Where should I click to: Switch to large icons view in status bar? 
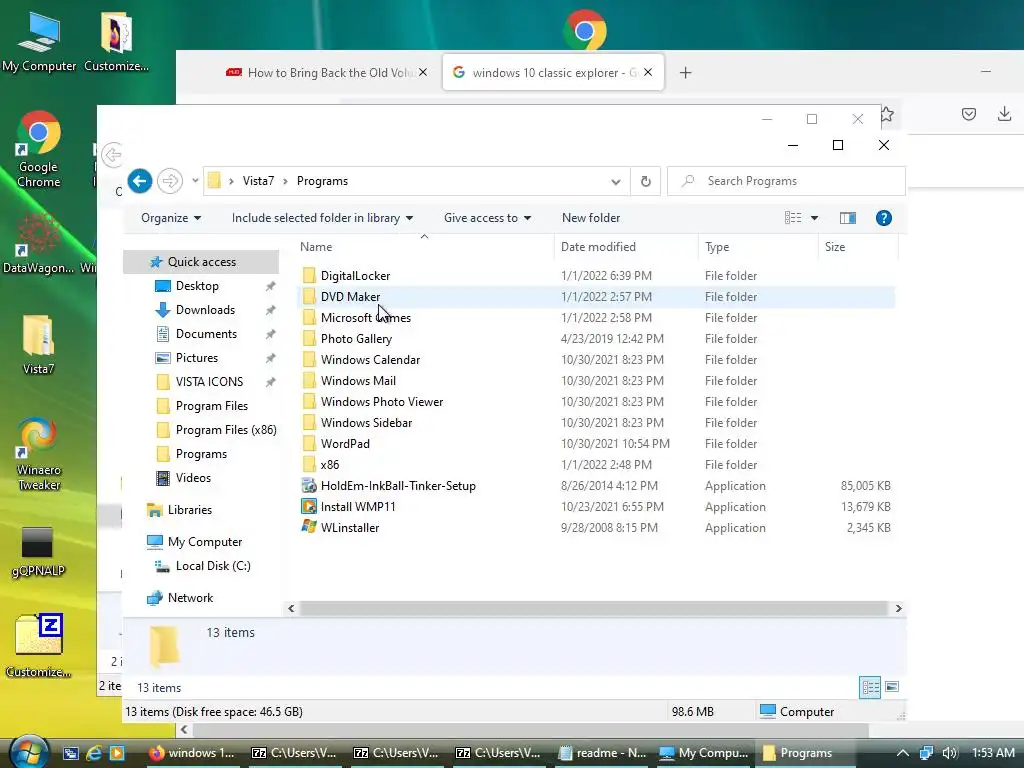[892, 687]
